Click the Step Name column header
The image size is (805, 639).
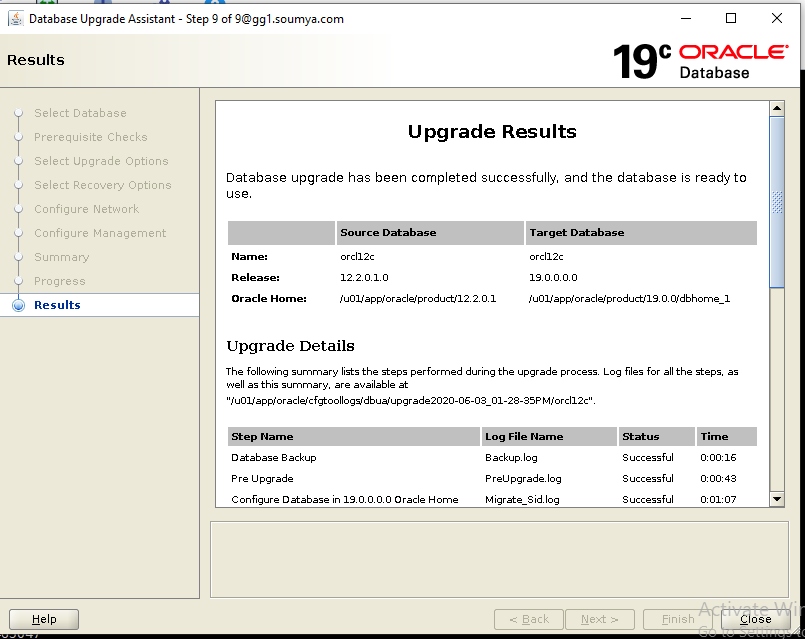pos(354,436)
